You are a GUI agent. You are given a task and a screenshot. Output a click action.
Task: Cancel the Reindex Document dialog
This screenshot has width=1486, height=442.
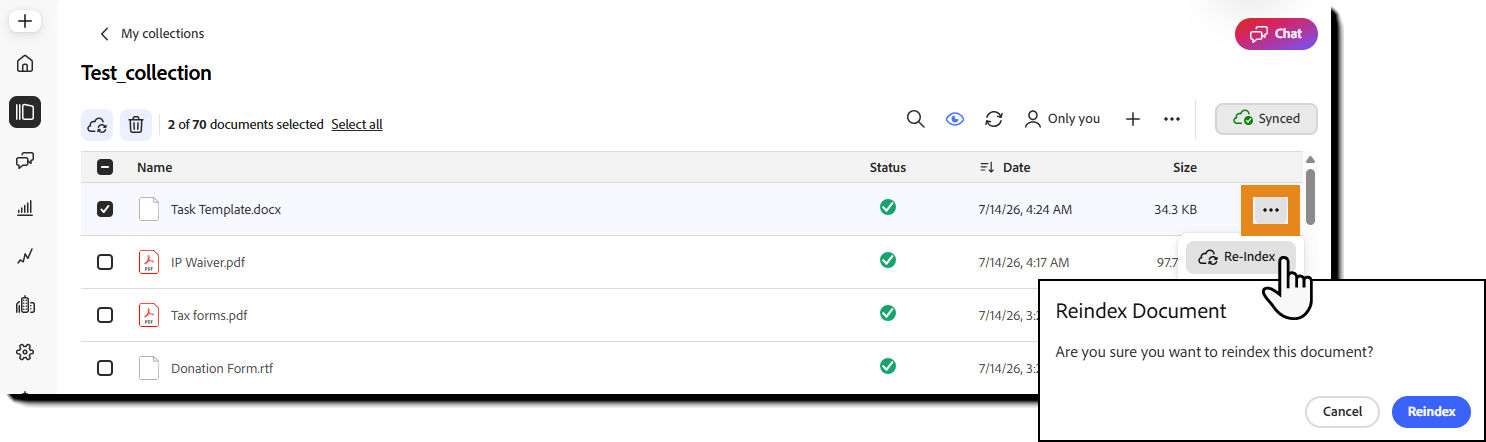[1342, 412]
